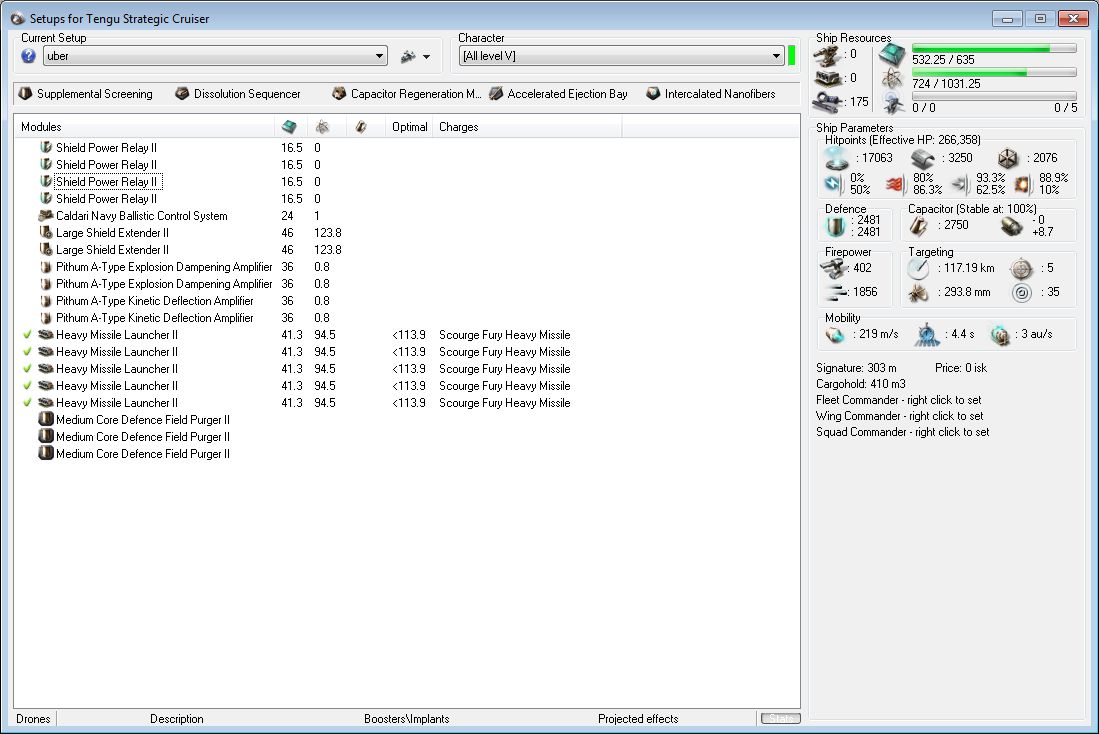Click the capacitor capacity icon 2750
1099x734 pixels.
(x=919, y=226)
